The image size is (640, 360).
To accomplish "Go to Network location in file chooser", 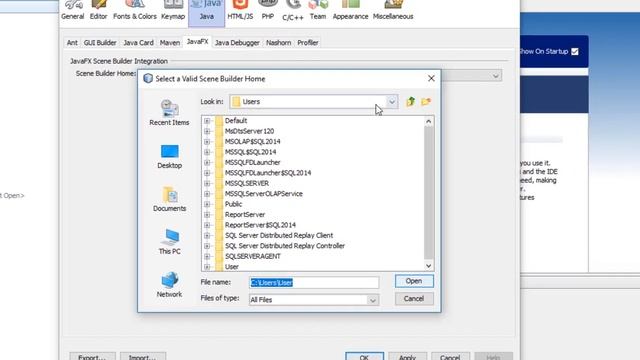I will (169, 285).
